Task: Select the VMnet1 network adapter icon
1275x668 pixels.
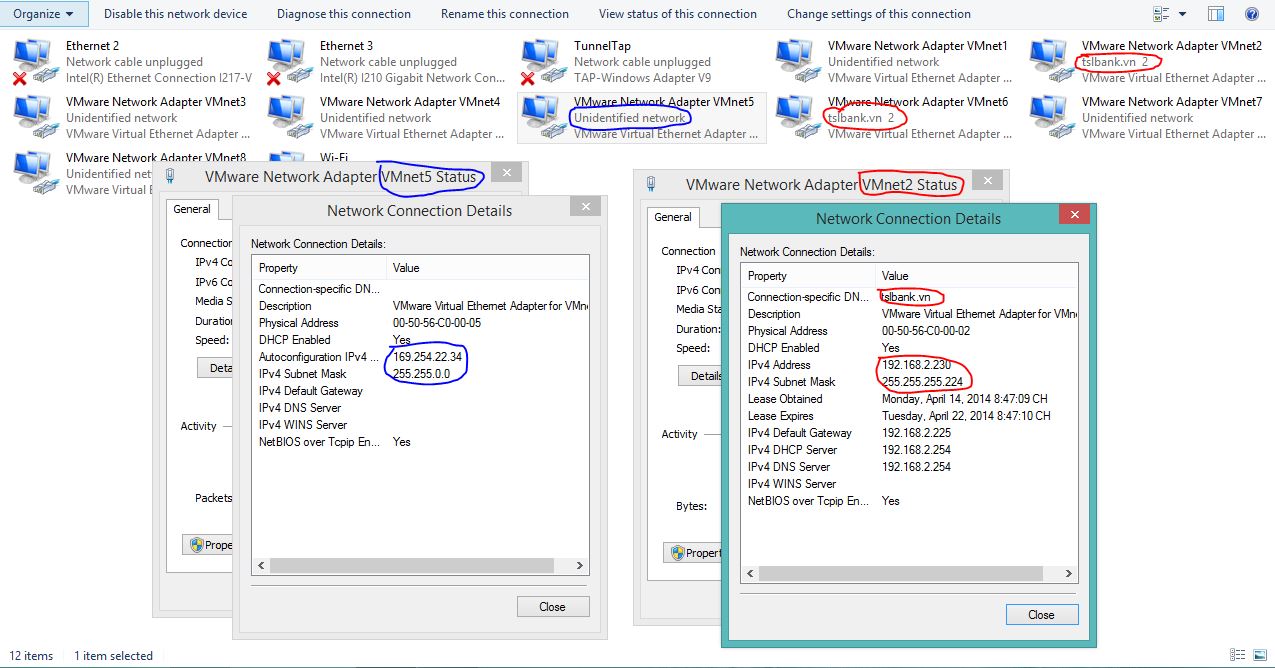Action: (x=795, y=62)
